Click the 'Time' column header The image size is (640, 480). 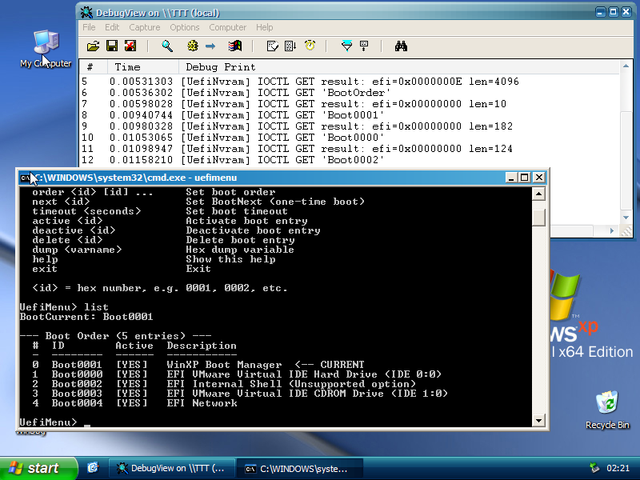pos(143,67)
